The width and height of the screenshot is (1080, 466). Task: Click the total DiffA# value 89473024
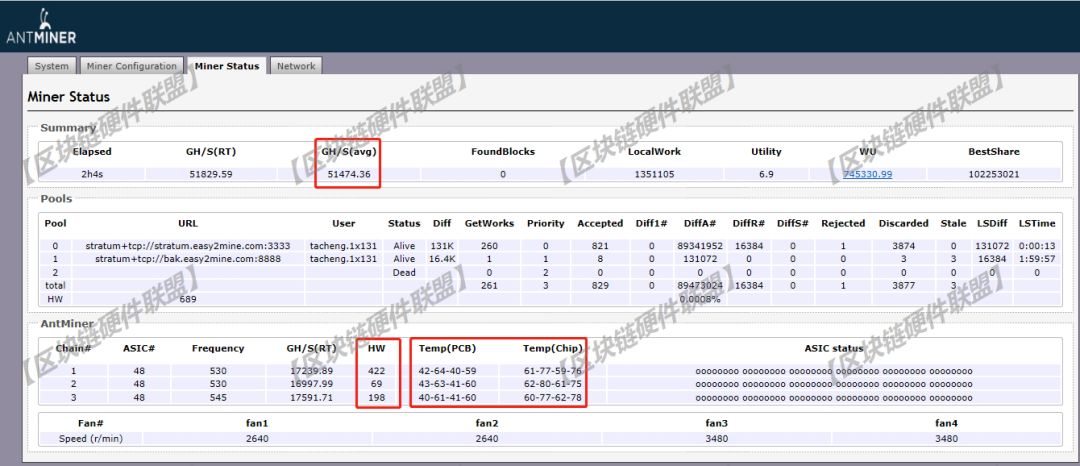[x=700, y=285]
